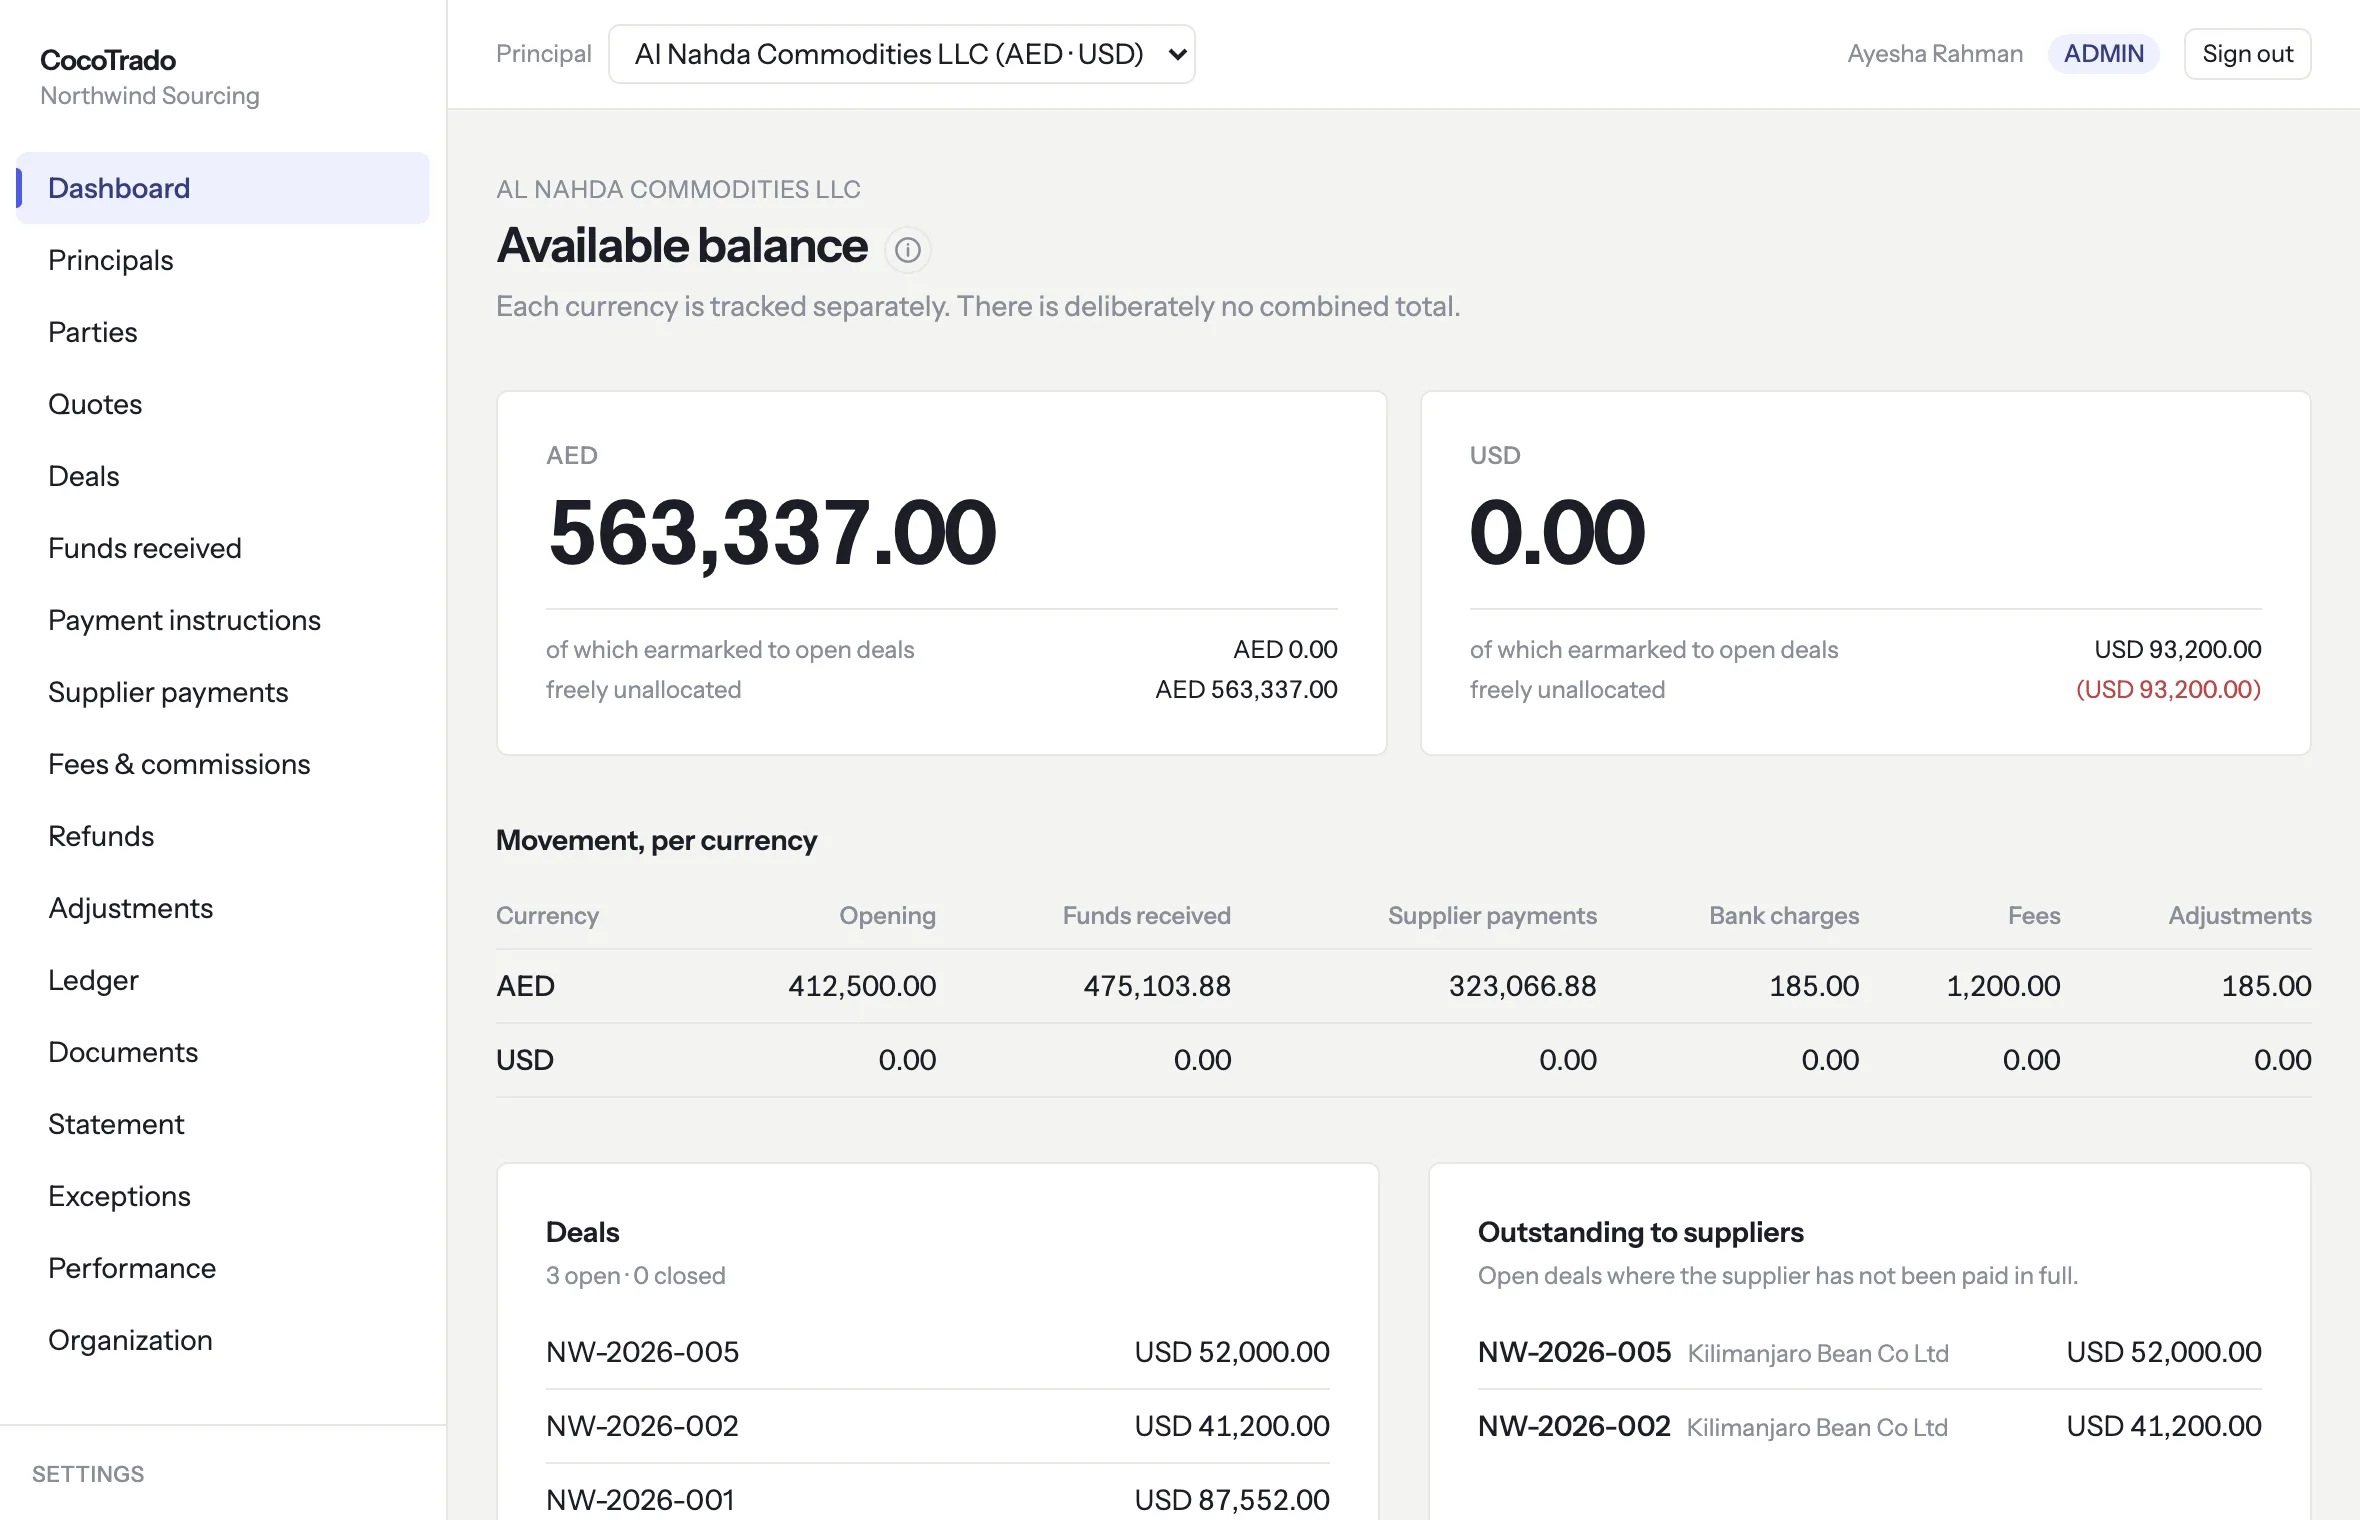Screen dimensions: 2360x1520
Task: Click the Available balance info icon
Action: click(x=907, y=249)
